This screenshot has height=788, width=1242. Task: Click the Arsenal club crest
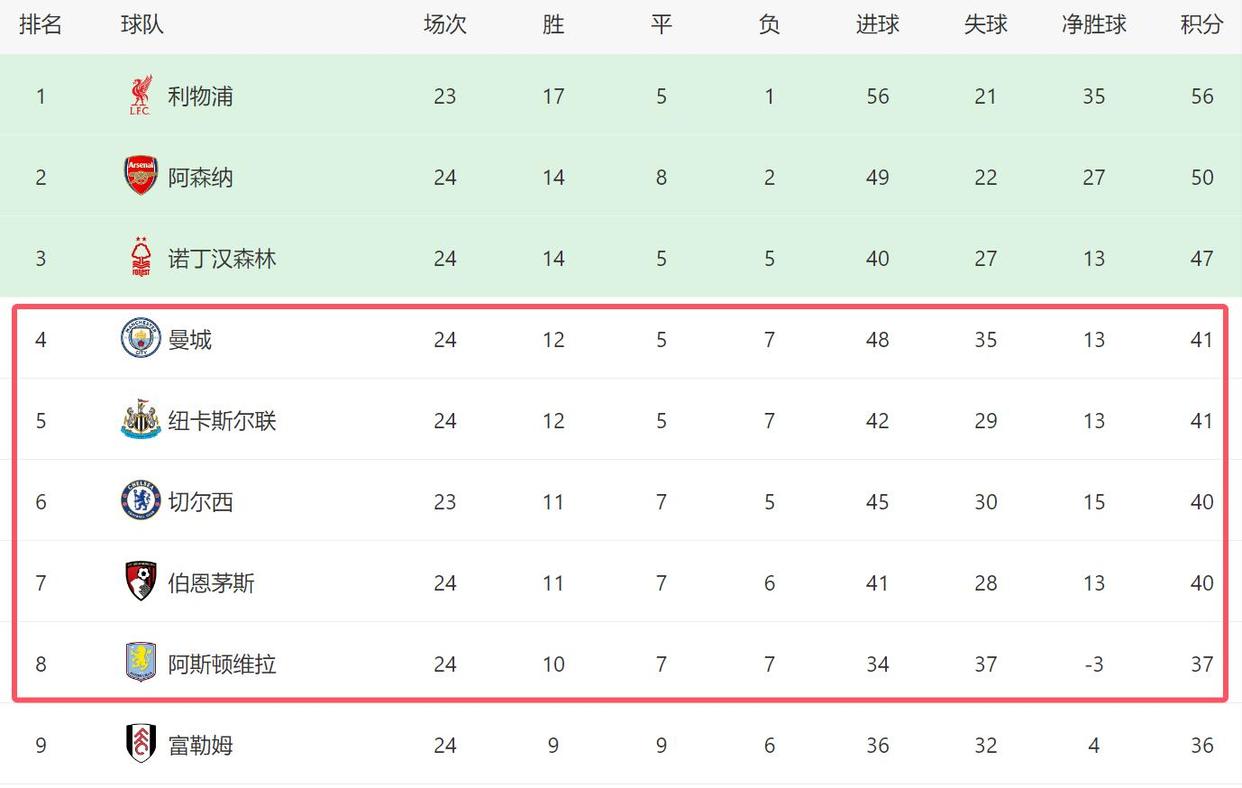click(x=141, y=176)
